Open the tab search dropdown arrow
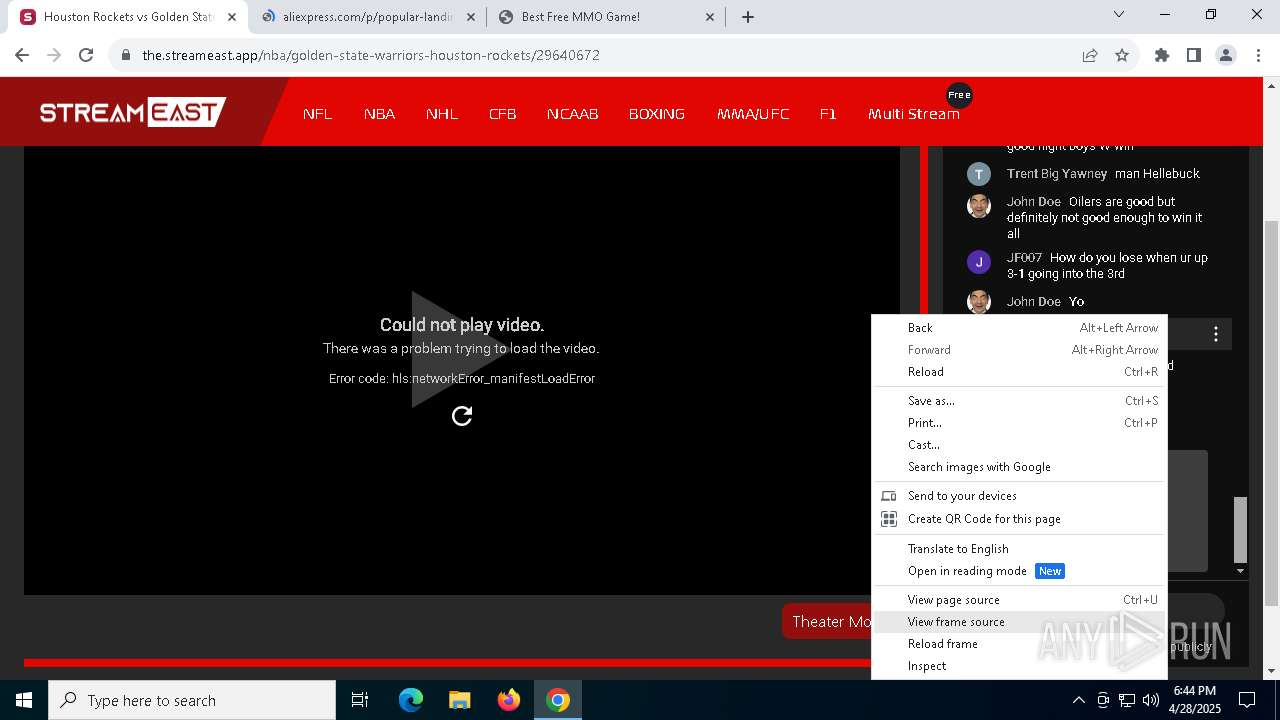 point(1119,15)
